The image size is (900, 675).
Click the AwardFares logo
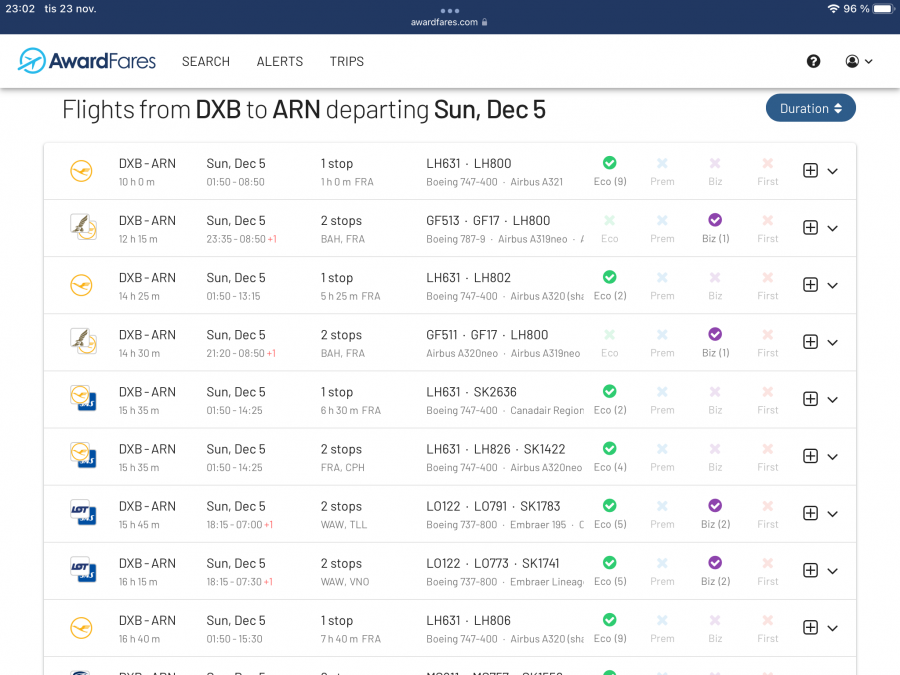[x=87, y=61]
